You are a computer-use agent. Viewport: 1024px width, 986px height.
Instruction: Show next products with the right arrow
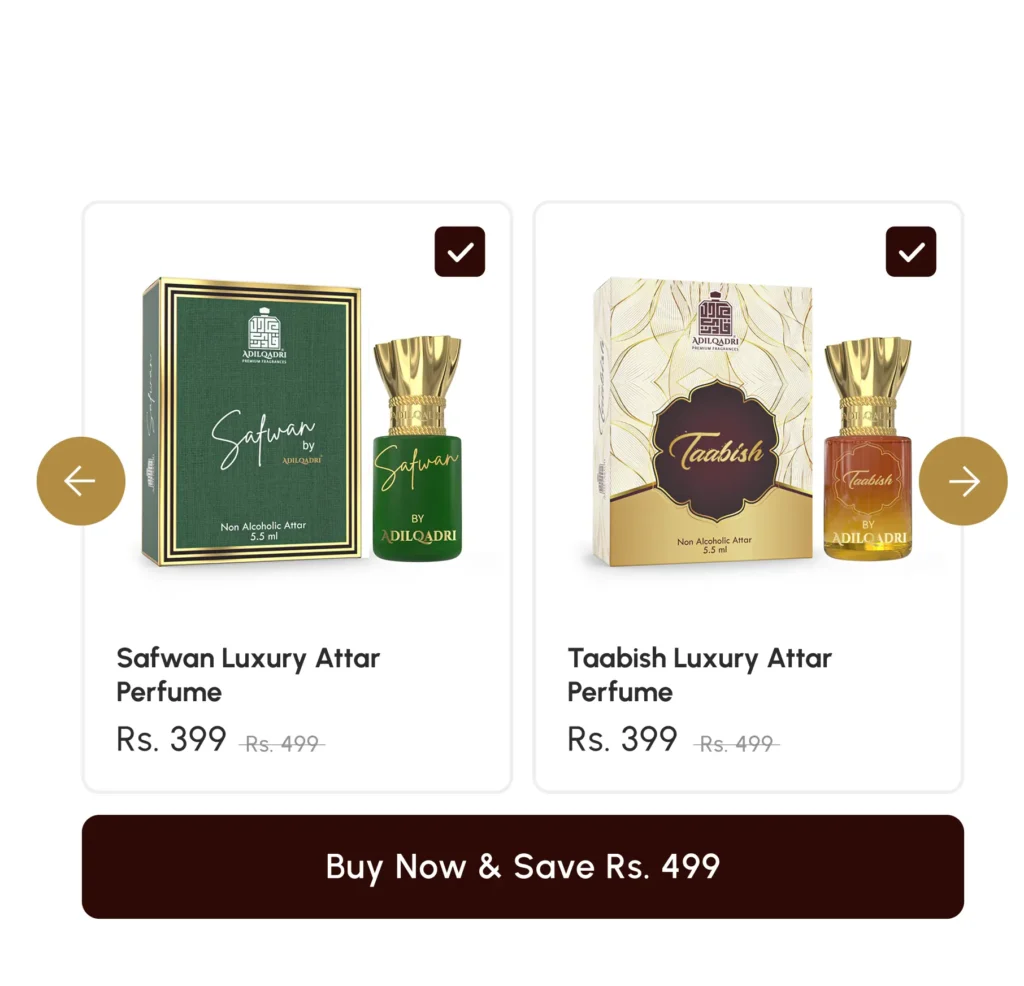point(963,481)
